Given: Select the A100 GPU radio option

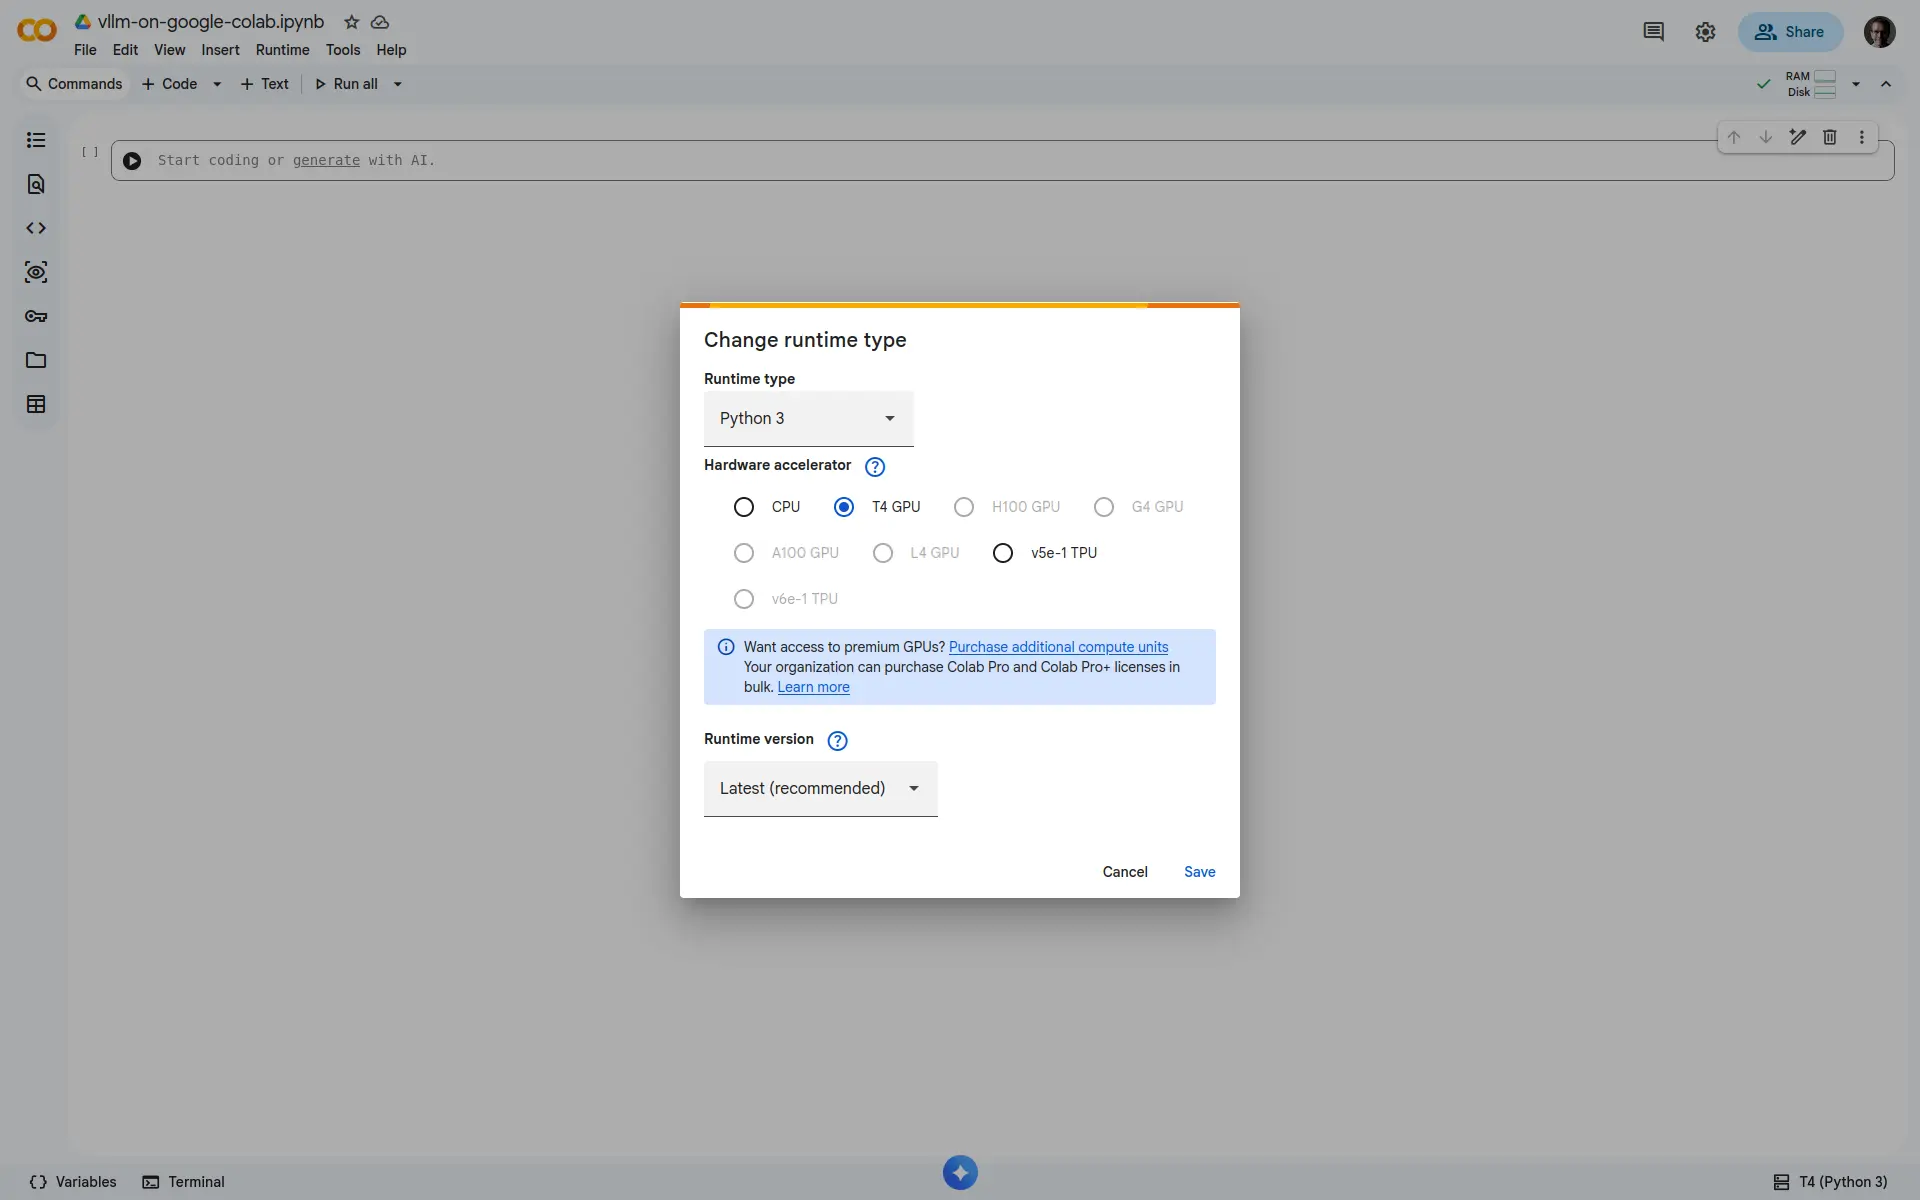Looking at the screenshot, I should pos(744,553).
